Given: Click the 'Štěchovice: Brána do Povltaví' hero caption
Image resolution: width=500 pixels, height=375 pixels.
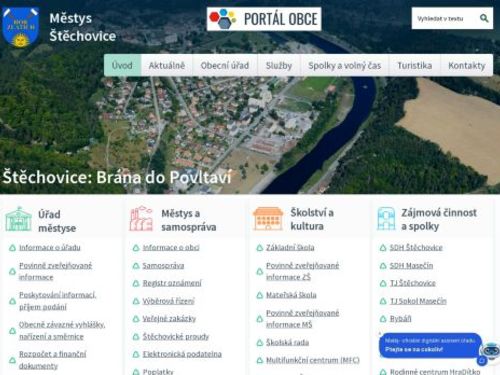Looking at the screenshot, I should (117, 177).
